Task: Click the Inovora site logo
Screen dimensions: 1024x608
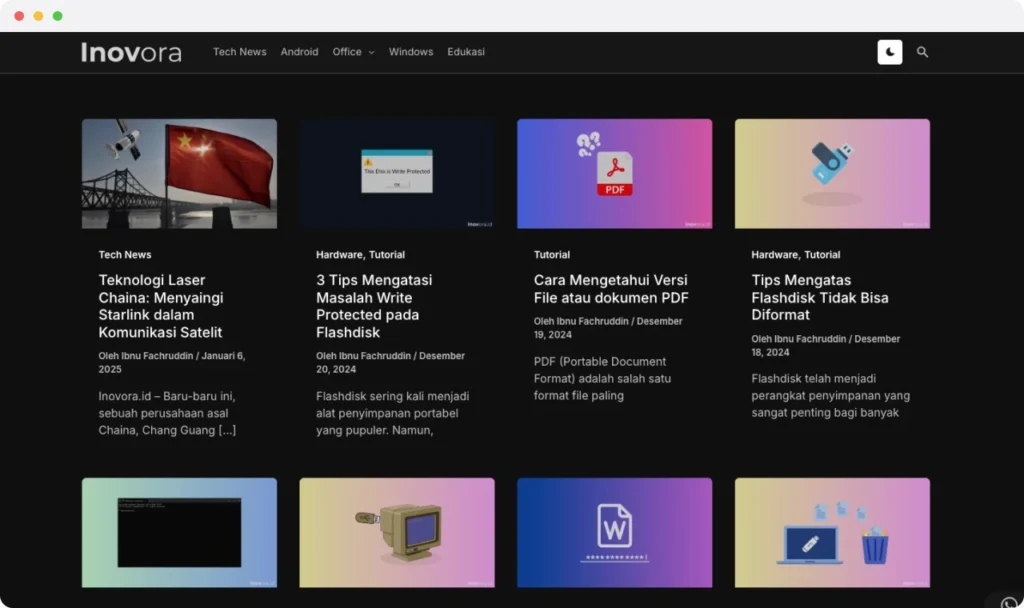Action: click(131, 52)
